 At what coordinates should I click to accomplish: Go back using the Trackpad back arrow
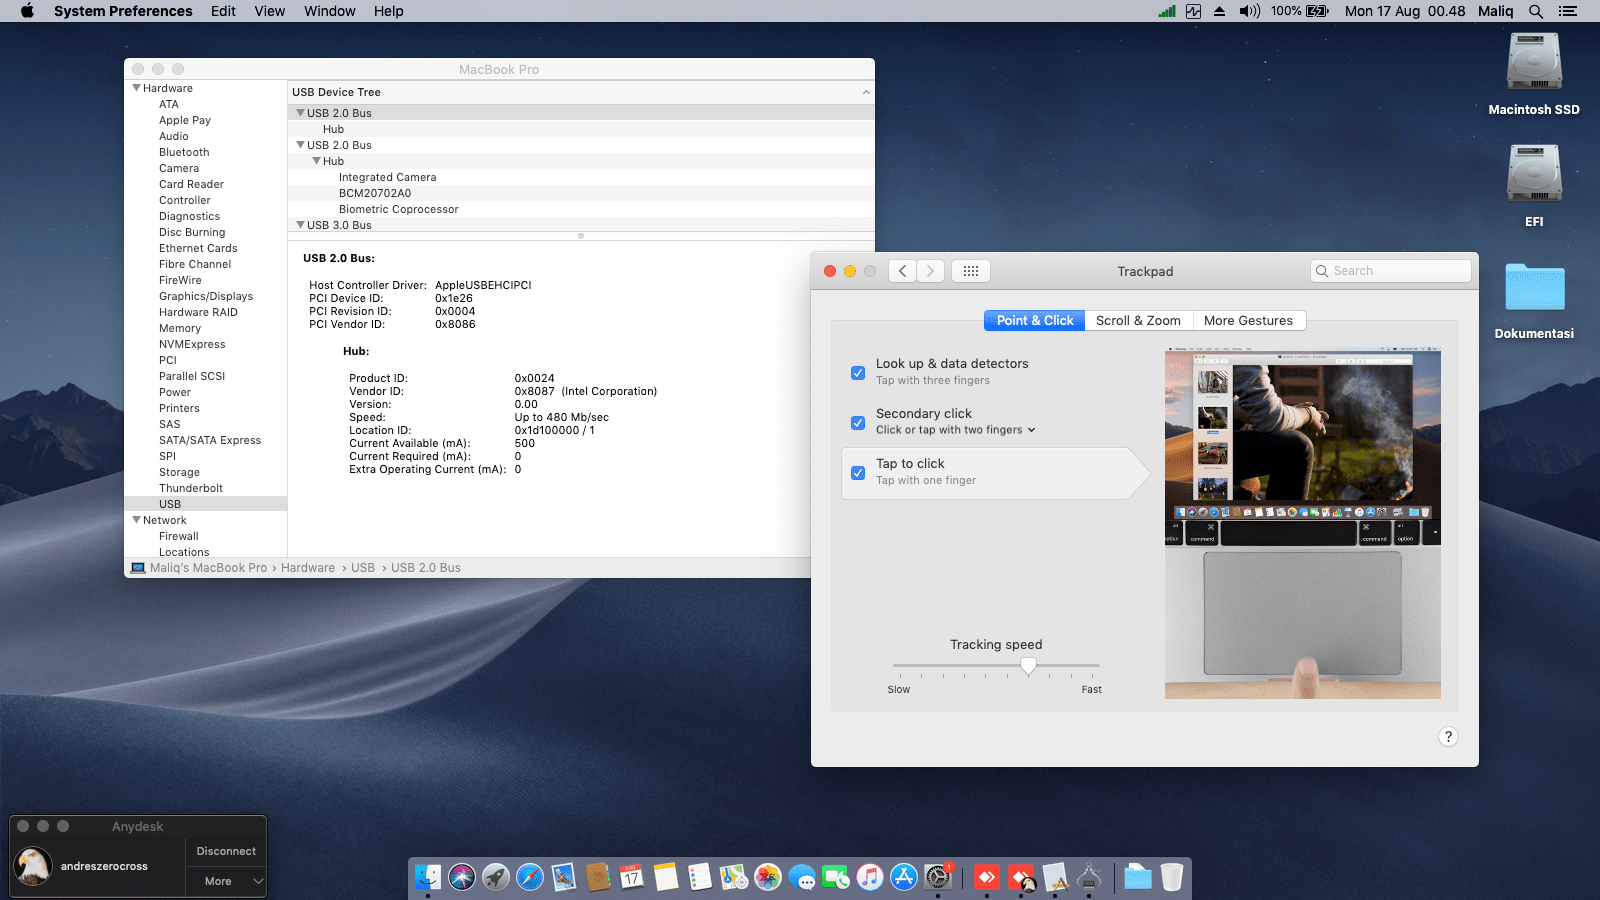coord(902,271)
